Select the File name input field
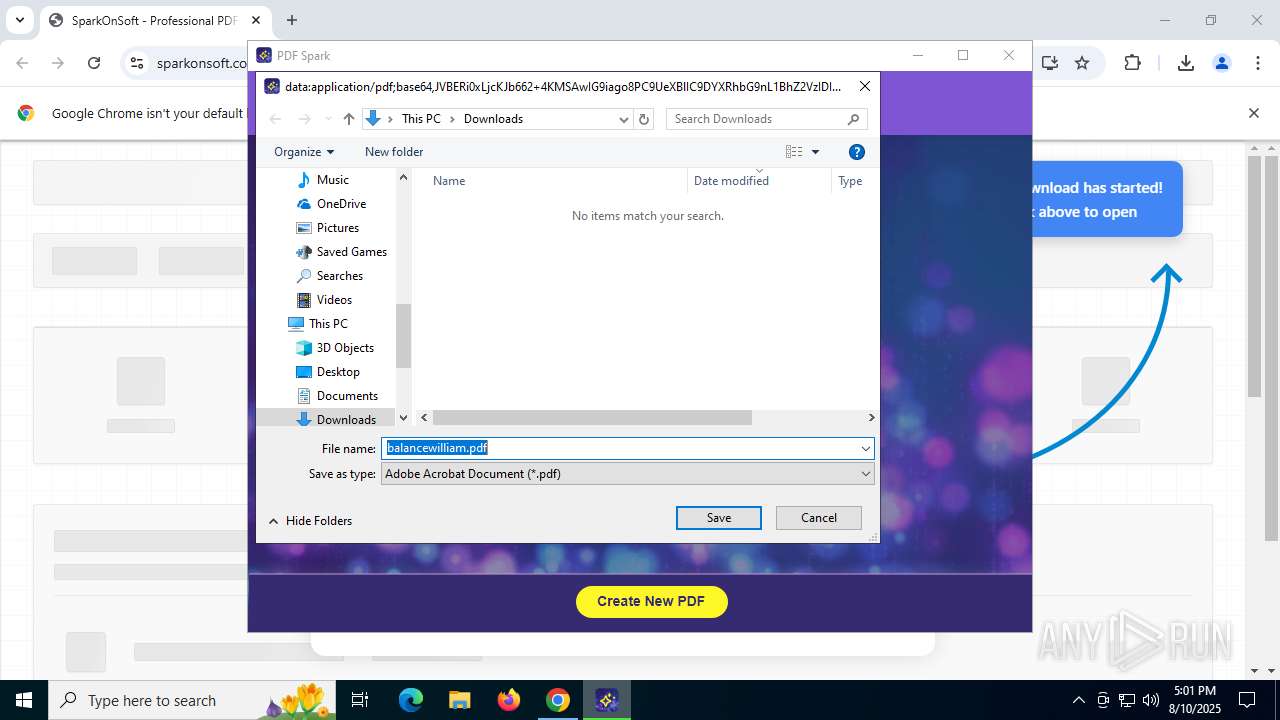The height and width of the screenshot is (720, 1280). point(619,448)
